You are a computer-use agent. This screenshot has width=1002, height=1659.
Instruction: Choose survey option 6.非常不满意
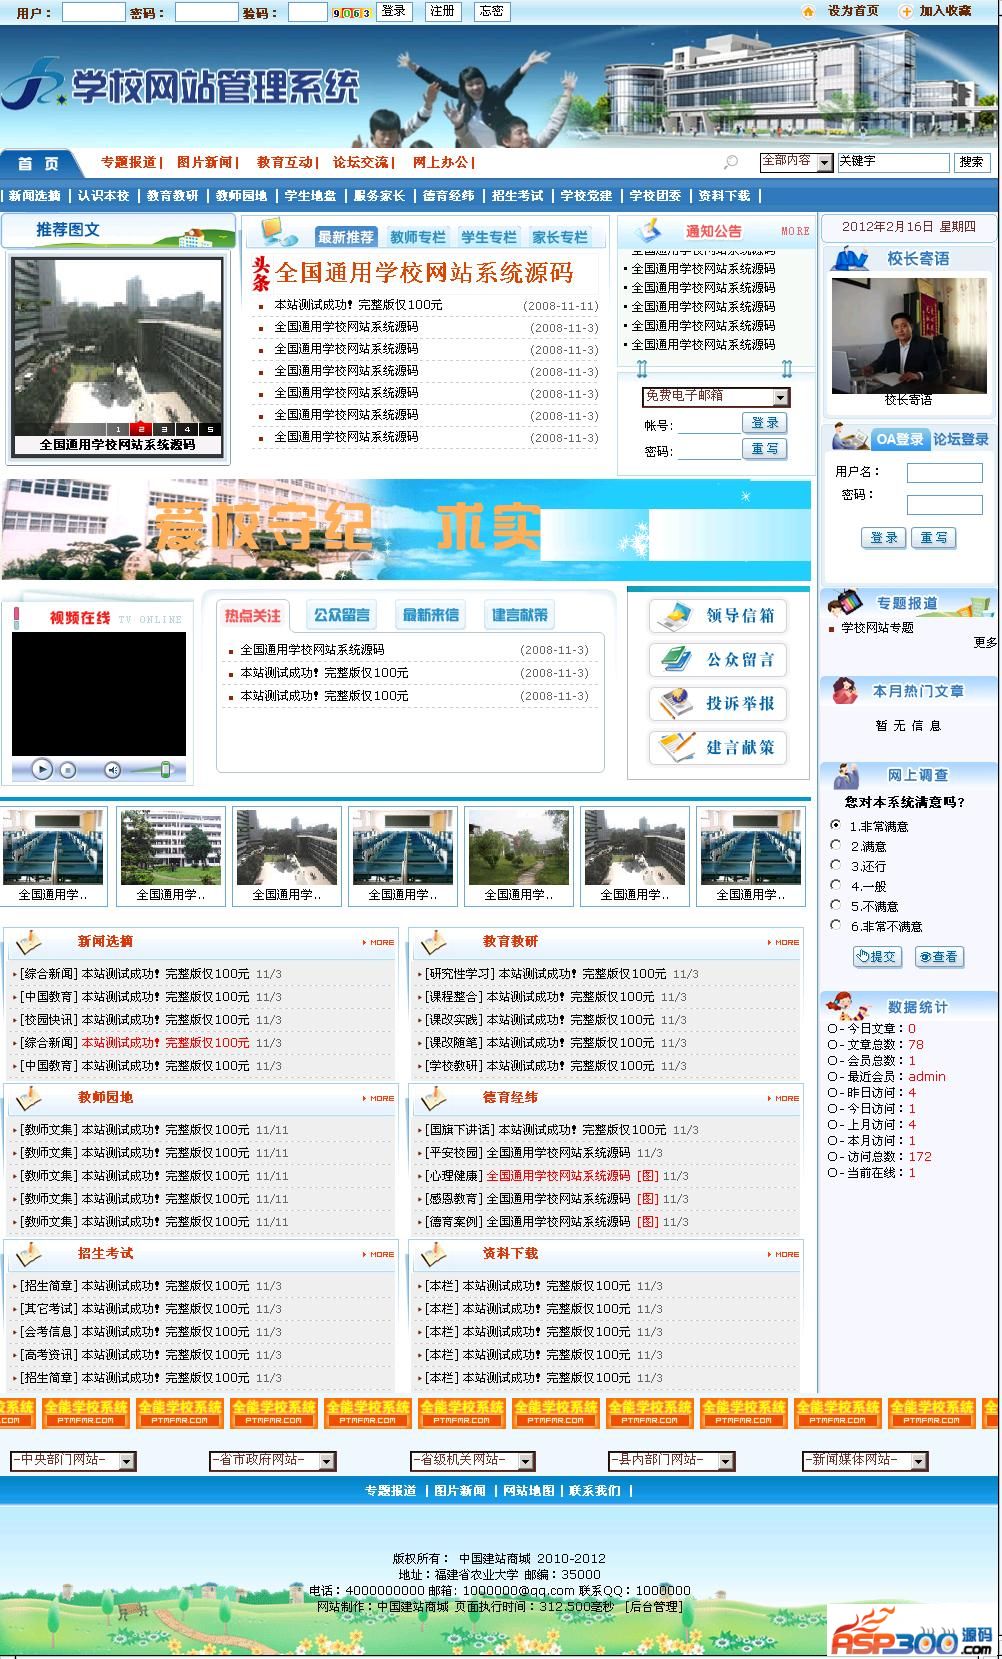[x=835, y=925]
